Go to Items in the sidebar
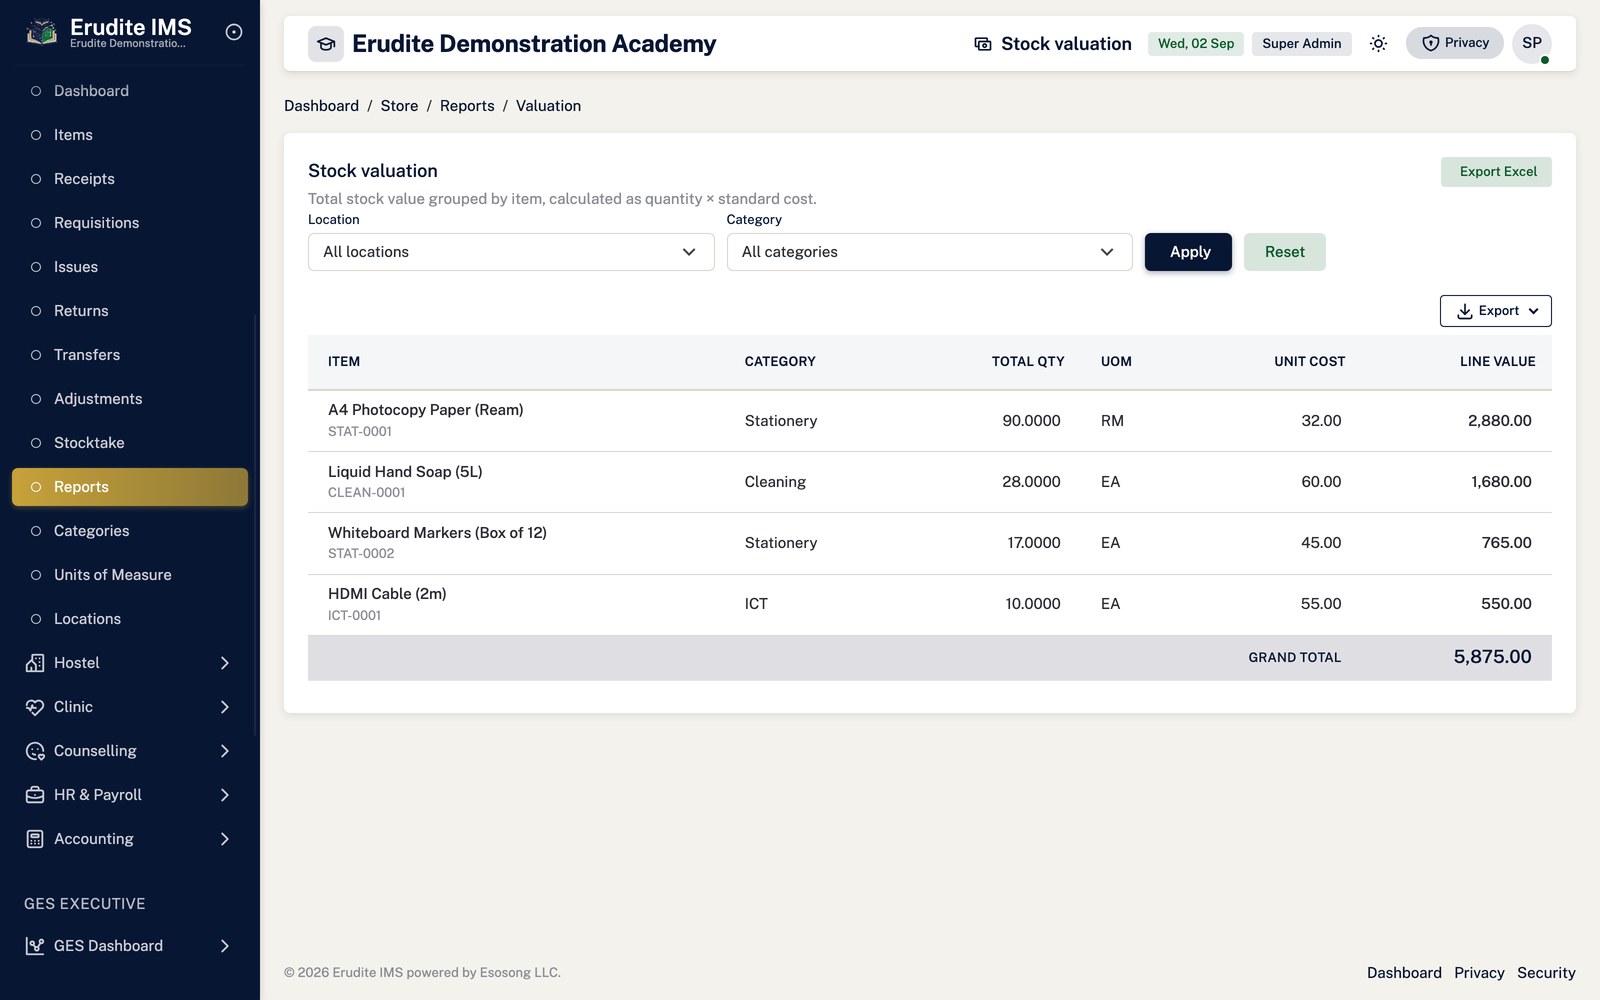The width and height of the screenshot is (1600, 1000). 130,135
